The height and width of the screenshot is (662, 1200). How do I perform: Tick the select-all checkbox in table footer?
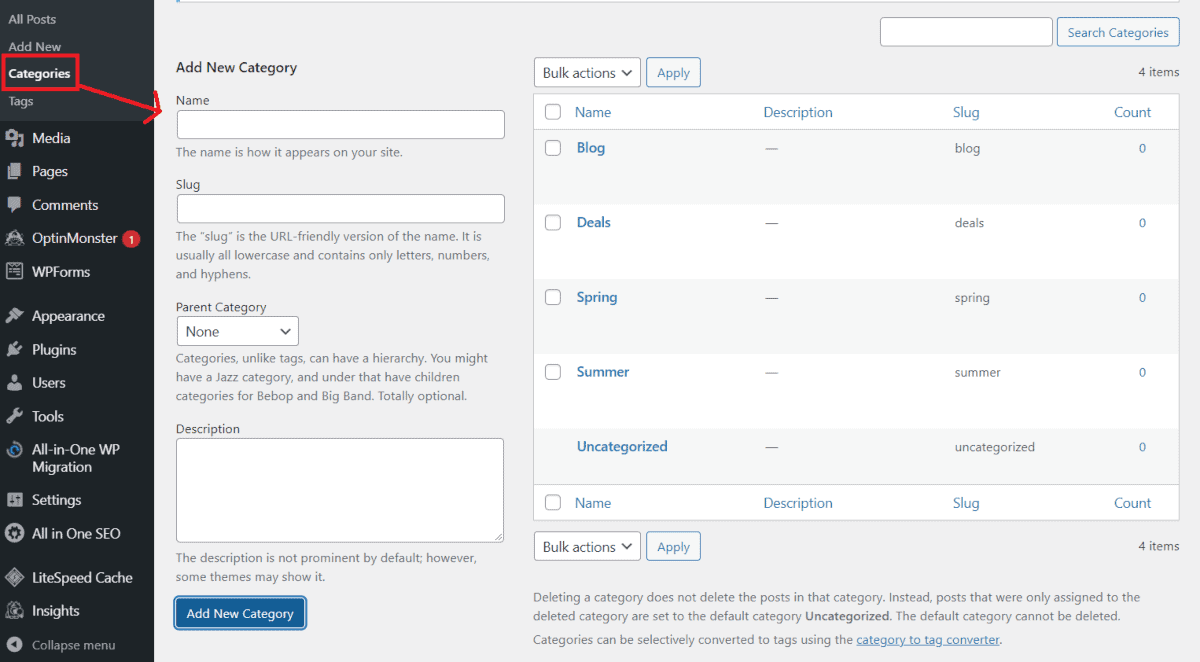coord(553,503)
